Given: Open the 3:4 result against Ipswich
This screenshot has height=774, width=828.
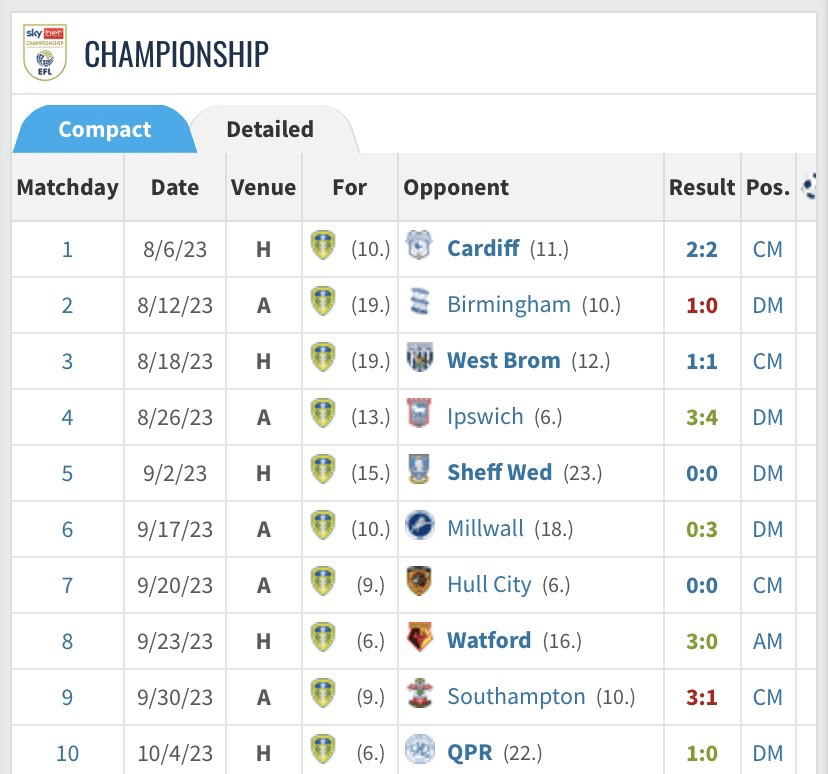Looking at the screenshot, I should [x=701, y=416].
